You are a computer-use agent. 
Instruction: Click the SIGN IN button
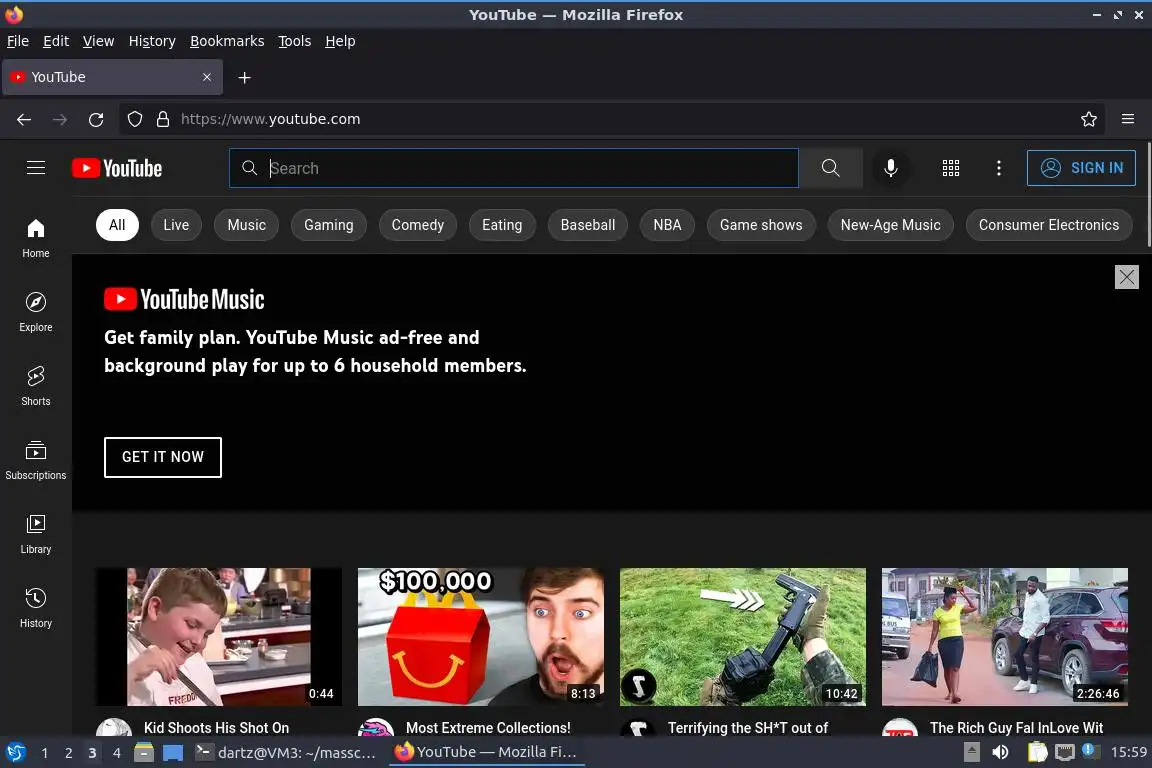pos(1081,168)
